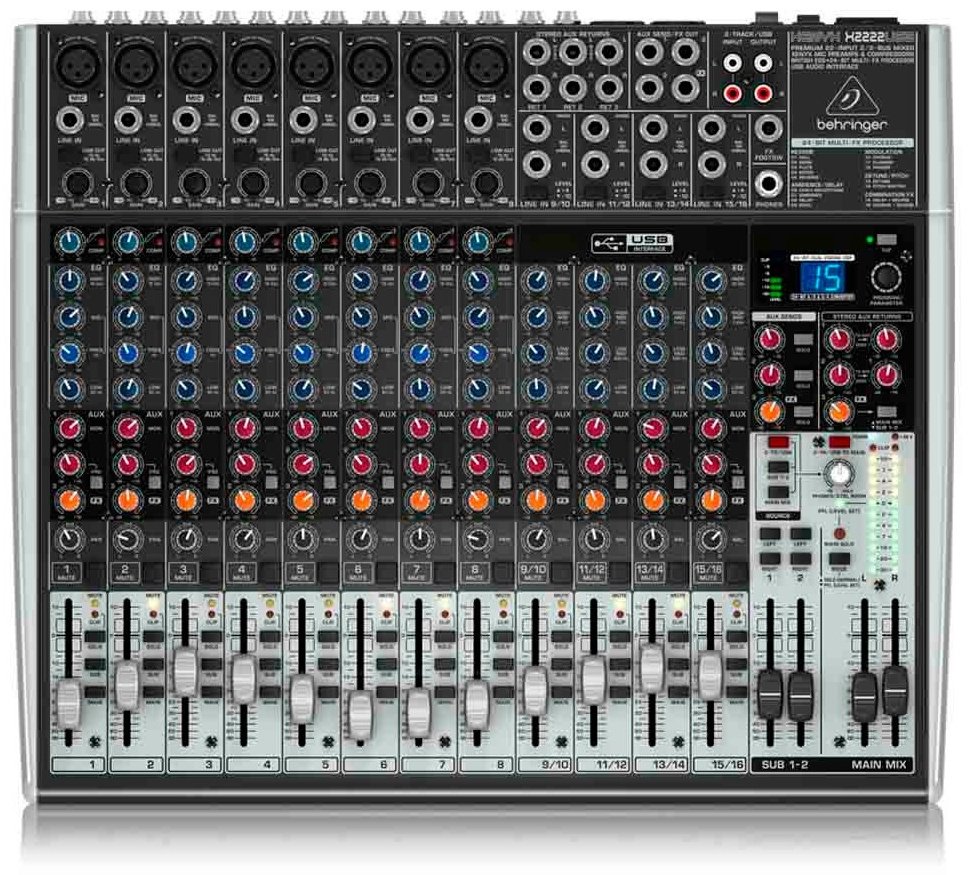This screenshot has height=875, width=971.
Task: Click channel 2 EQ HIGH knob
Action: 128,281
